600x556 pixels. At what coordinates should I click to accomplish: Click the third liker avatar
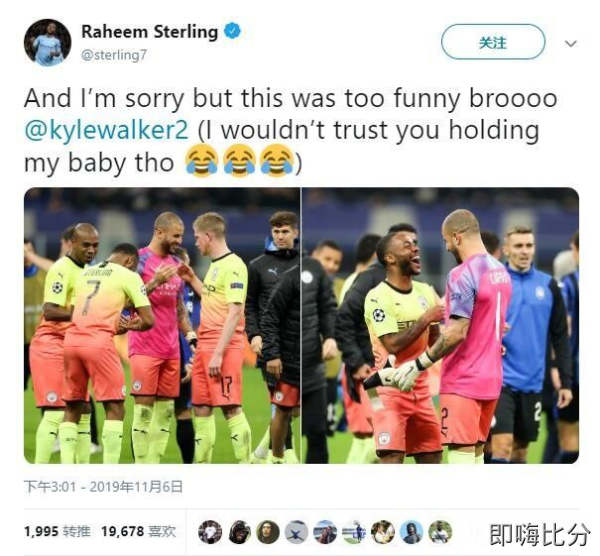coord(268,532)
